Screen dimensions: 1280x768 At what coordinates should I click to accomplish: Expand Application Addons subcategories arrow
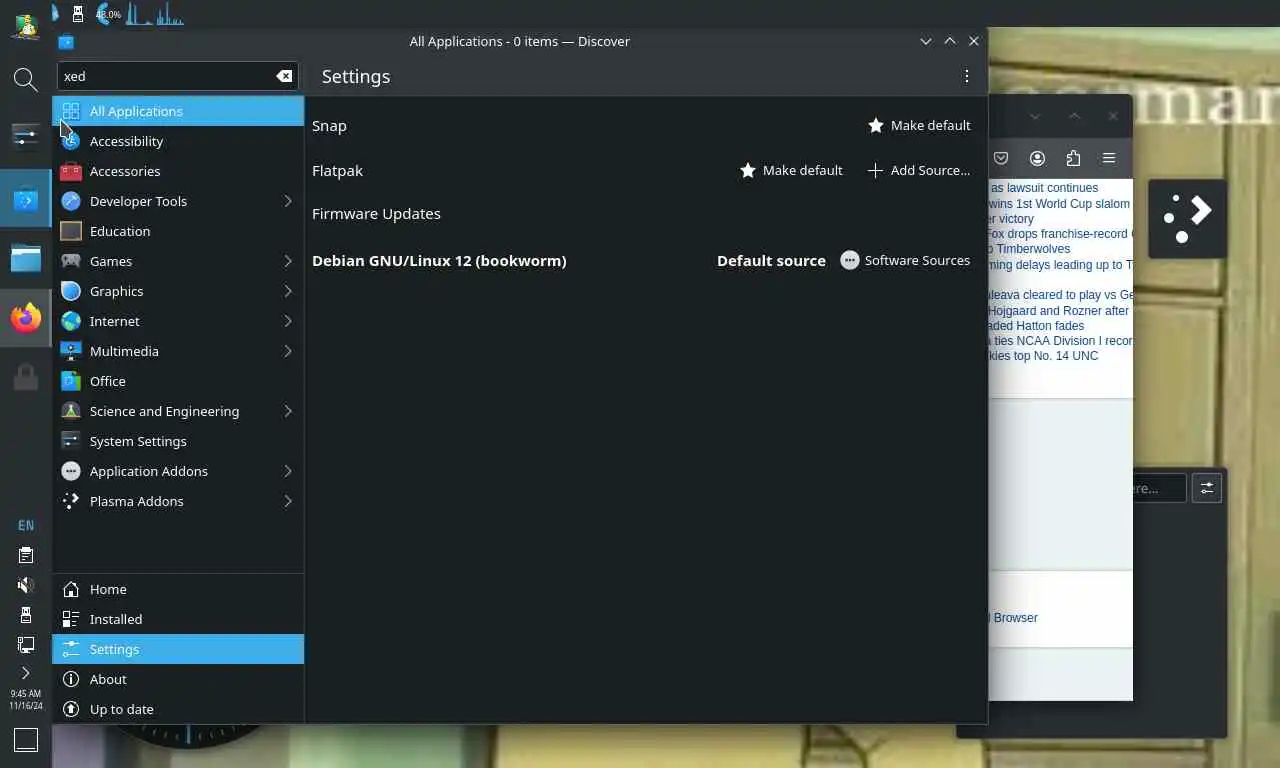[x=288, y=471]
